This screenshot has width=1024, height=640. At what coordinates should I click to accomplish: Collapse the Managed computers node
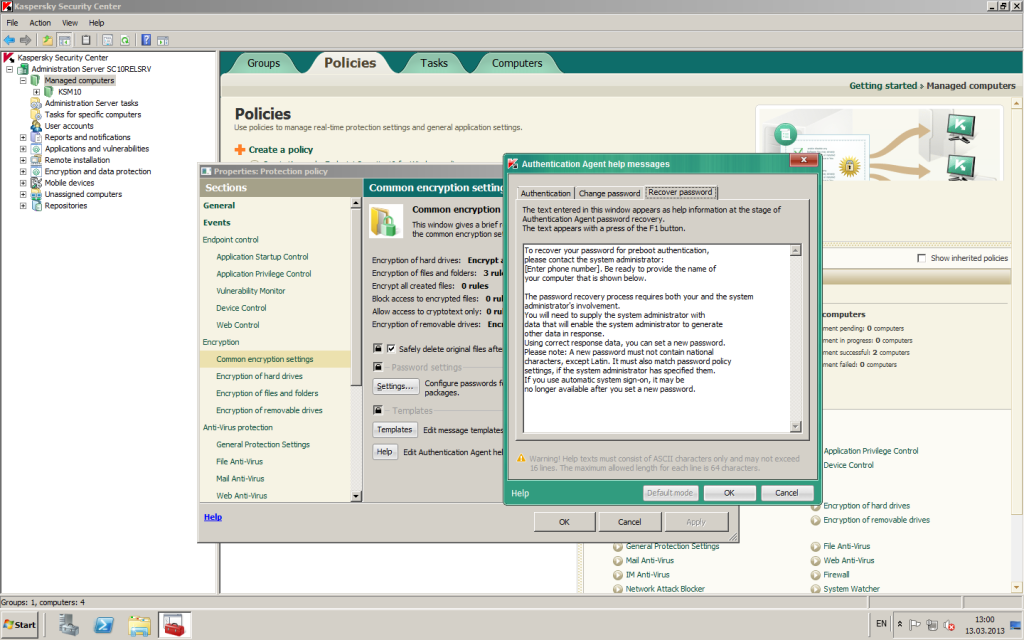pos(23,80)
